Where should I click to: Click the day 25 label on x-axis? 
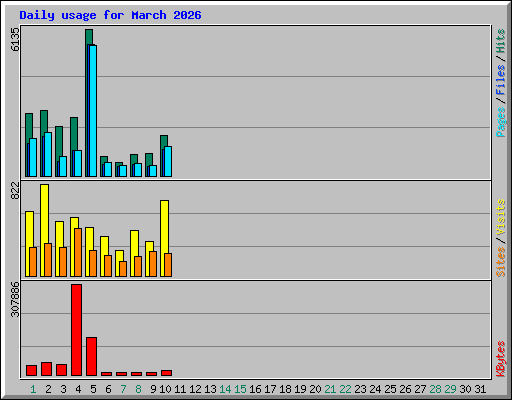pyautogui.click(x=390, y=389)
